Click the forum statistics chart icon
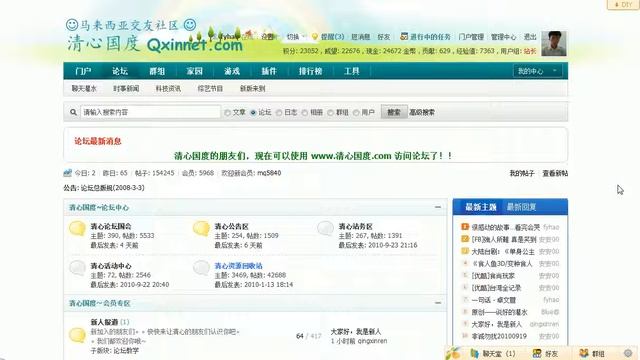The width and height of the screenshot is (640, 360). 68,173
